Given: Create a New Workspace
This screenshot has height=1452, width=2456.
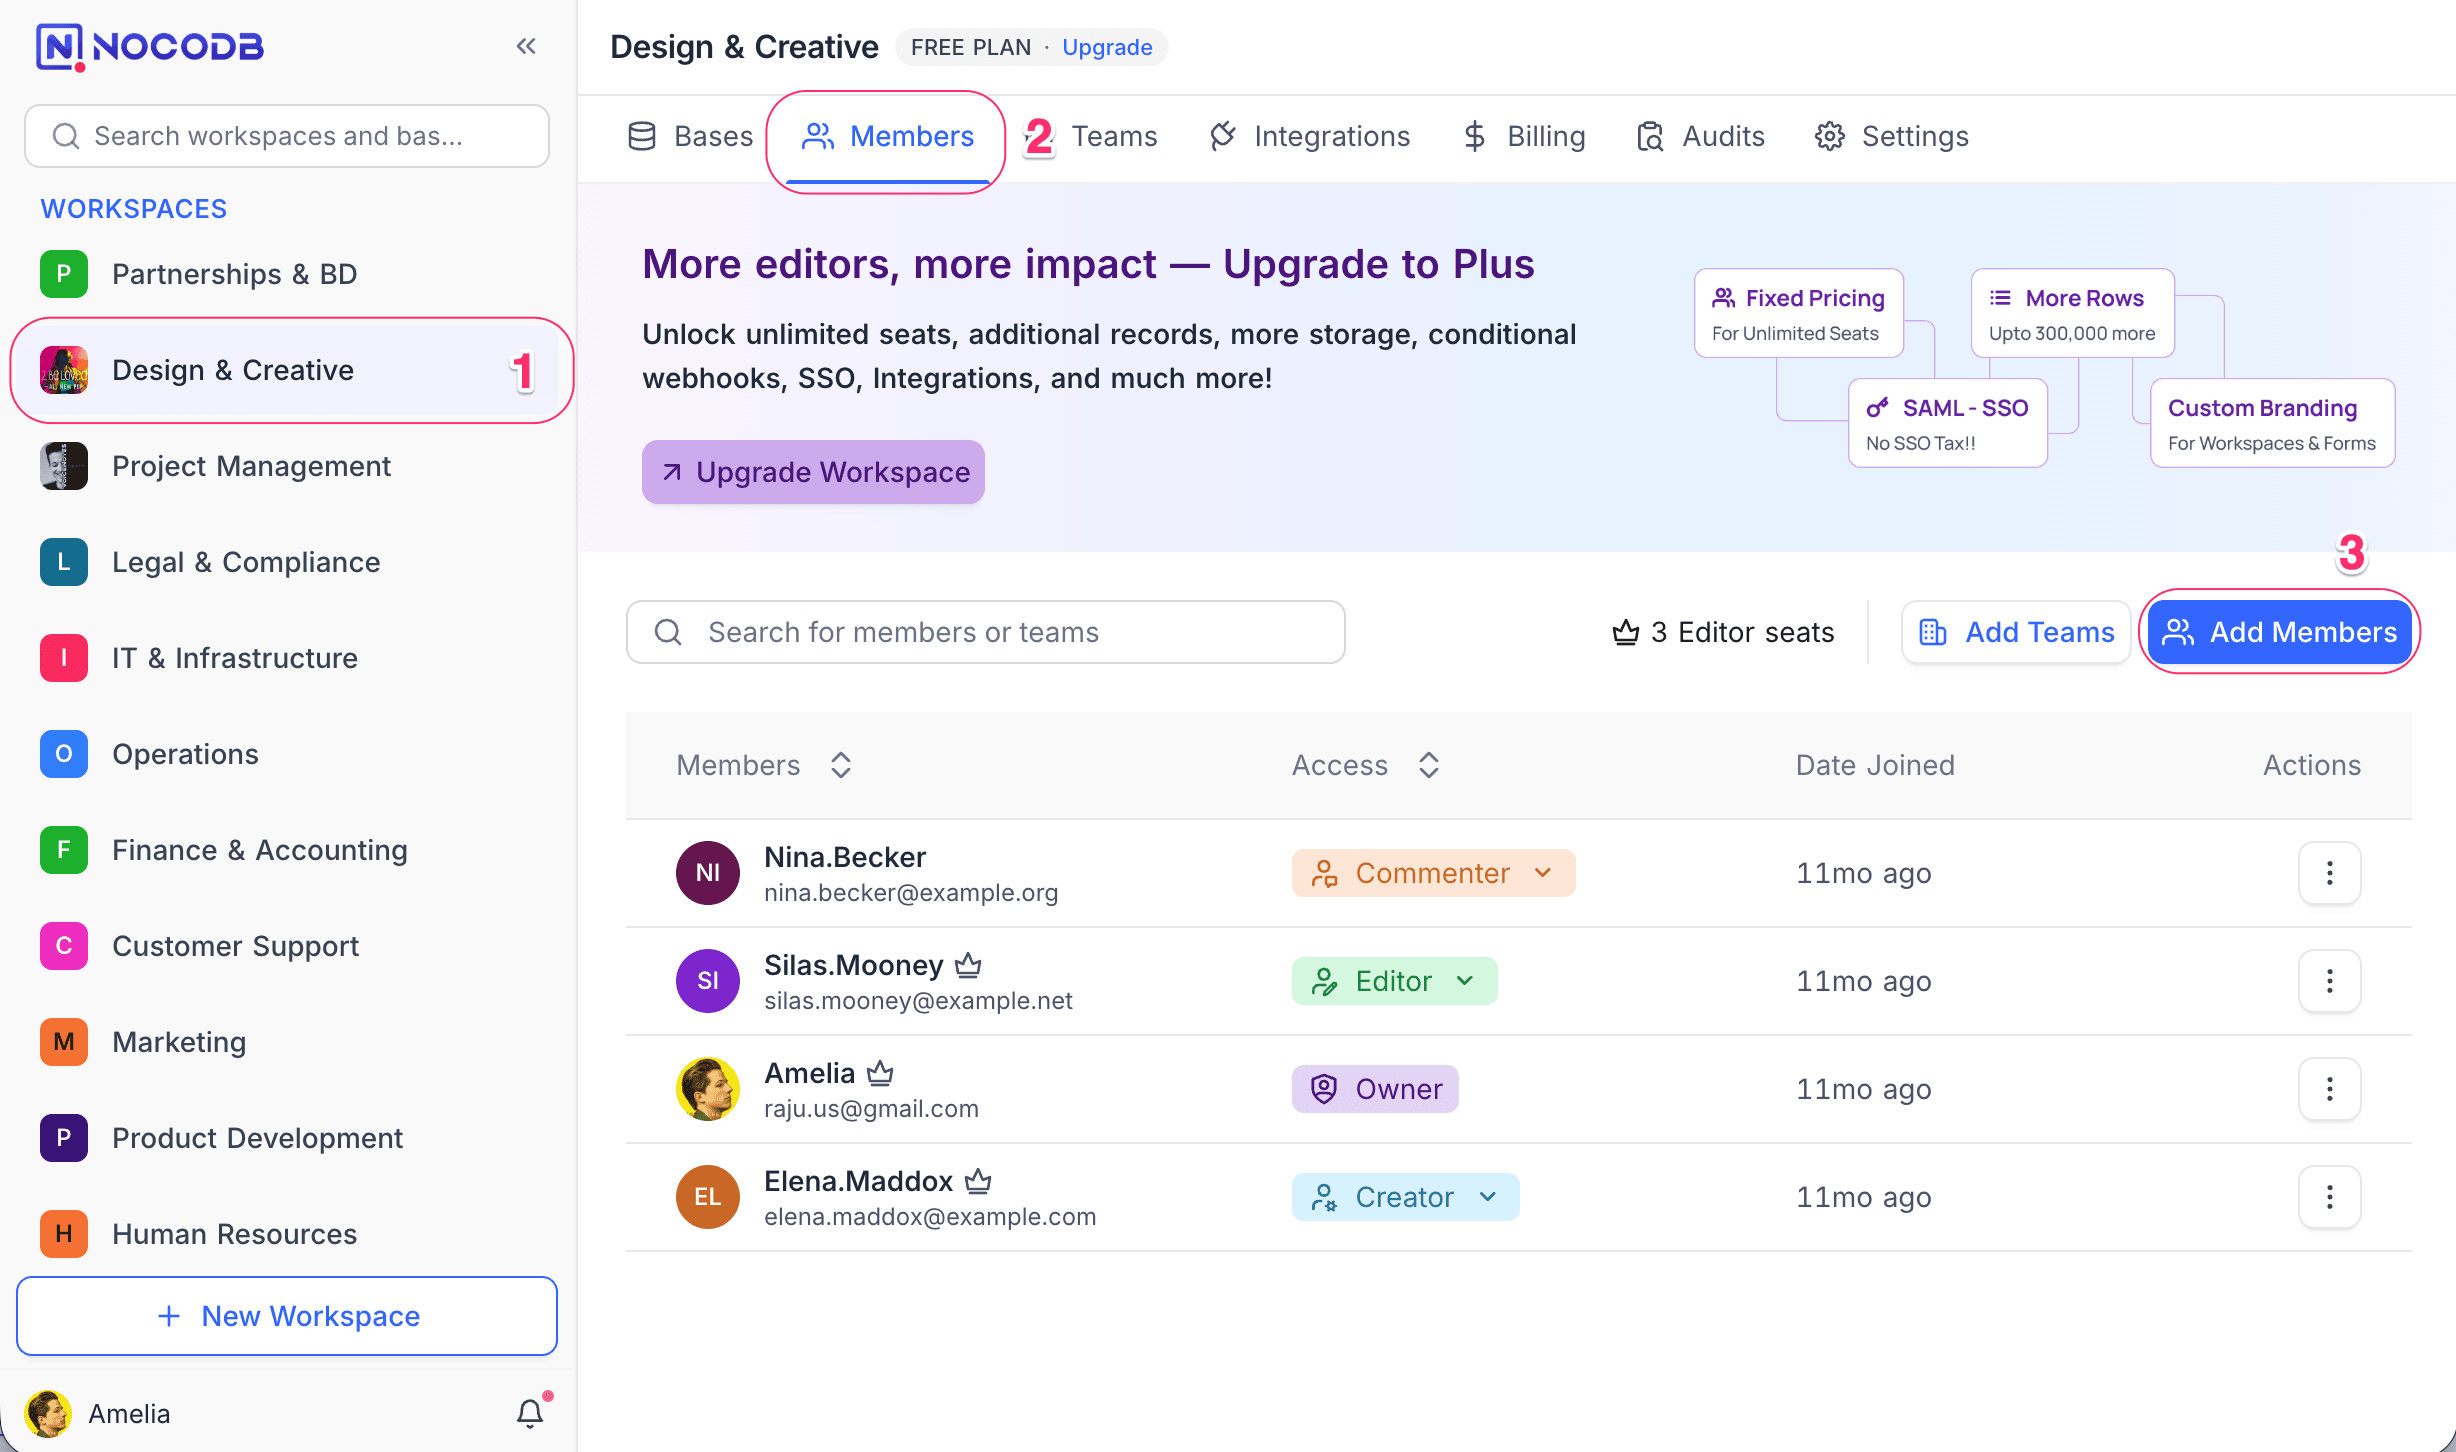Looking at the screenshot, I should pyautogui.click(x=287, y=1316).
